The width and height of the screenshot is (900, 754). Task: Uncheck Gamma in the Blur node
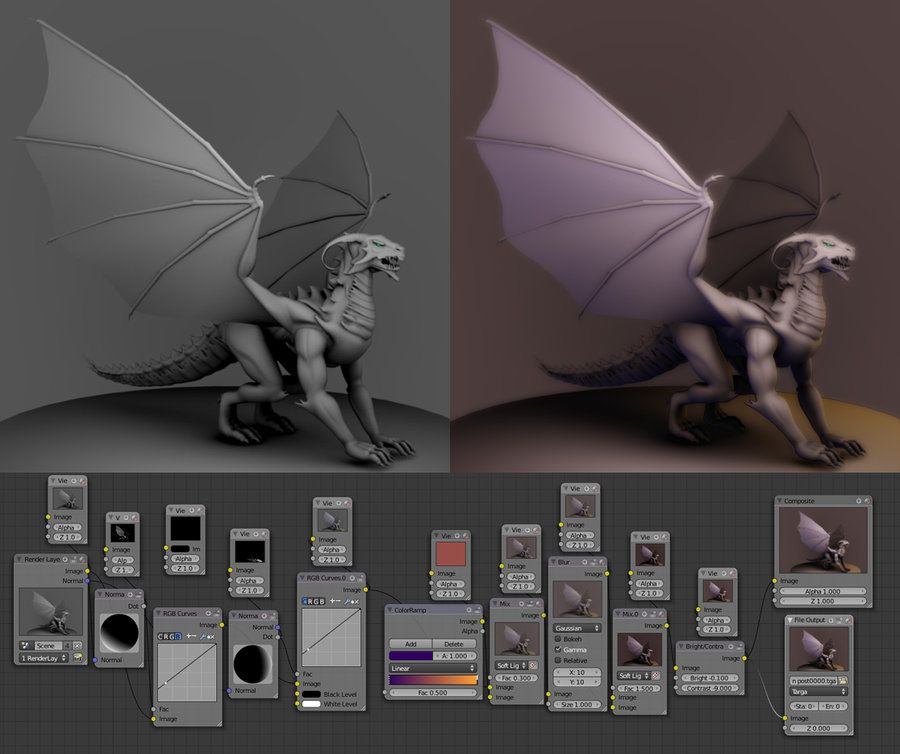pos(558,649)
